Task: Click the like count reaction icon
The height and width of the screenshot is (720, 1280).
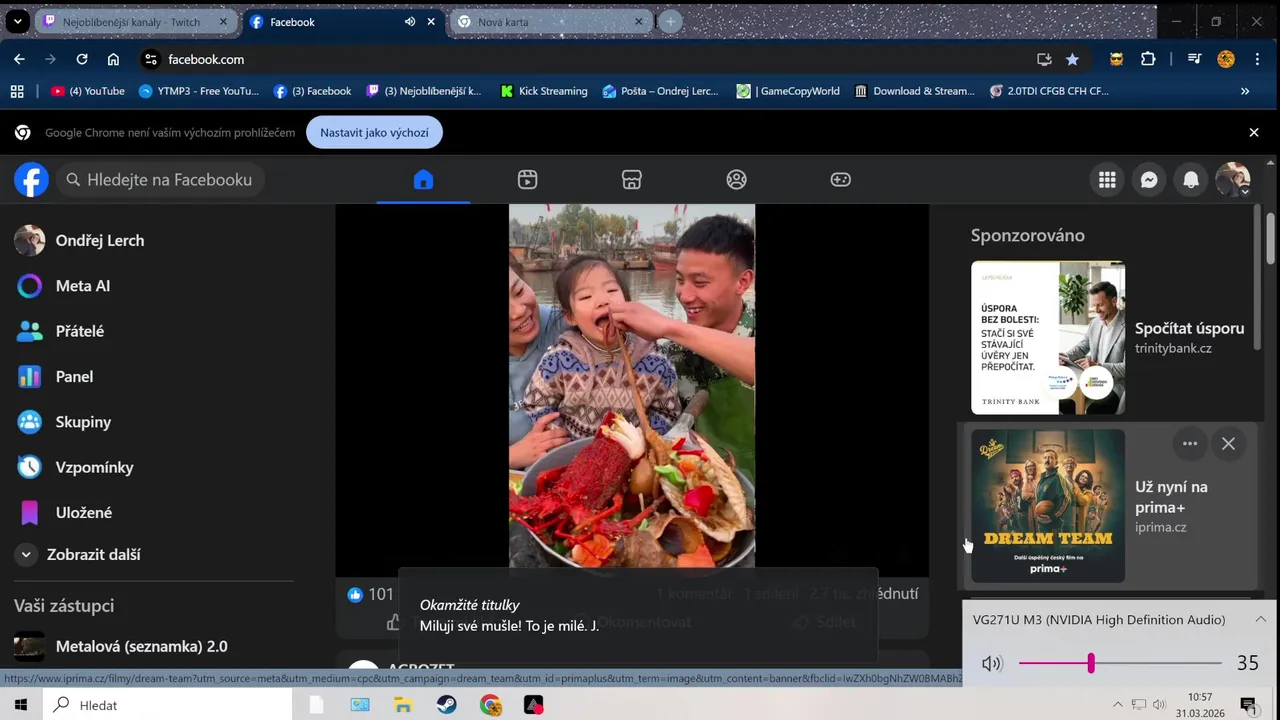Action: 355,594
